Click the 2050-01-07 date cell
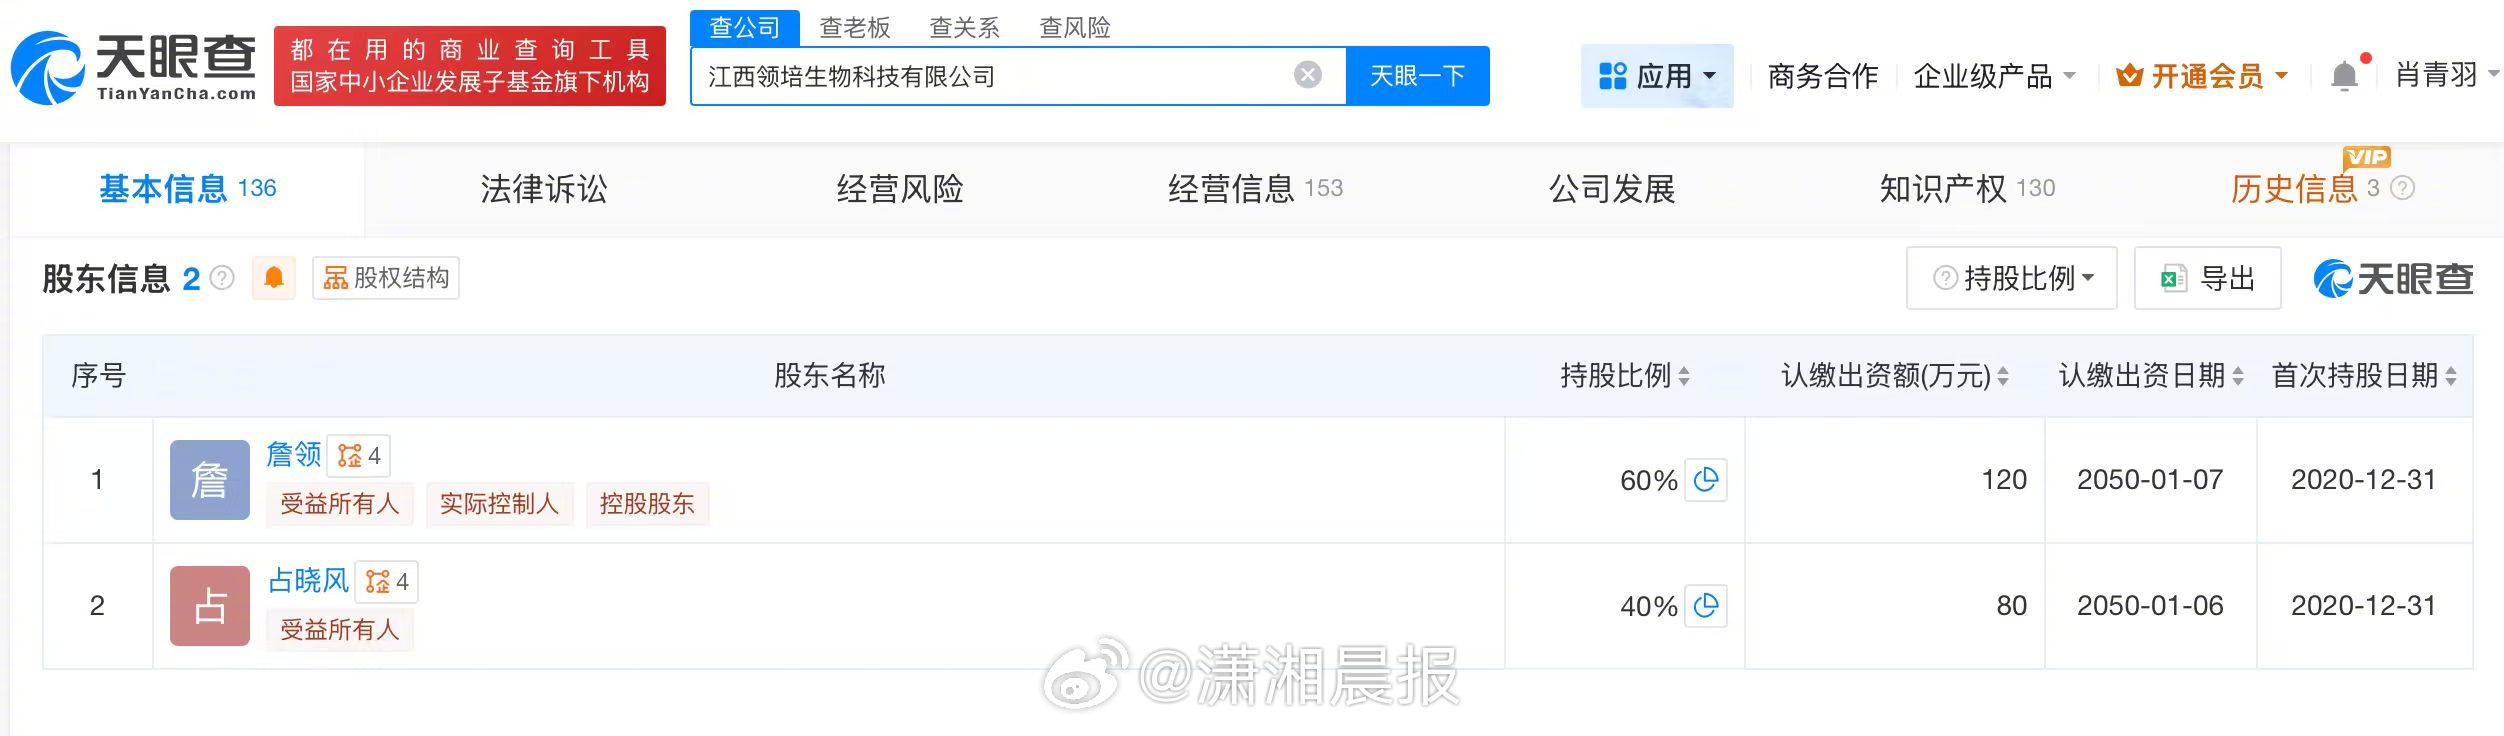Screen dimensions: 2504x736 pos(2150,480)
